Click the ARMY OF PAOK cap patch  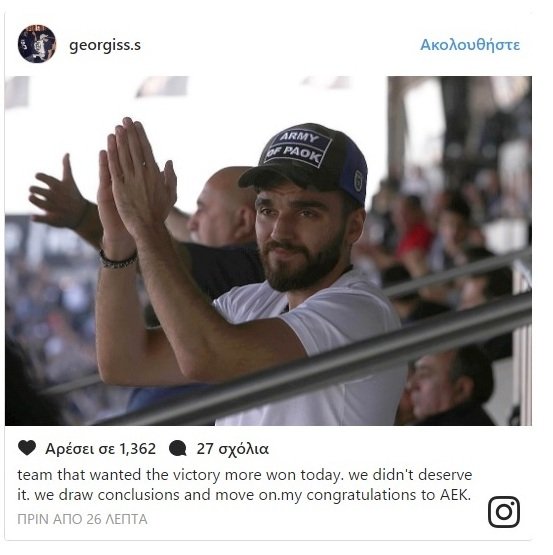pyautogui.click(x=300, y=148)
